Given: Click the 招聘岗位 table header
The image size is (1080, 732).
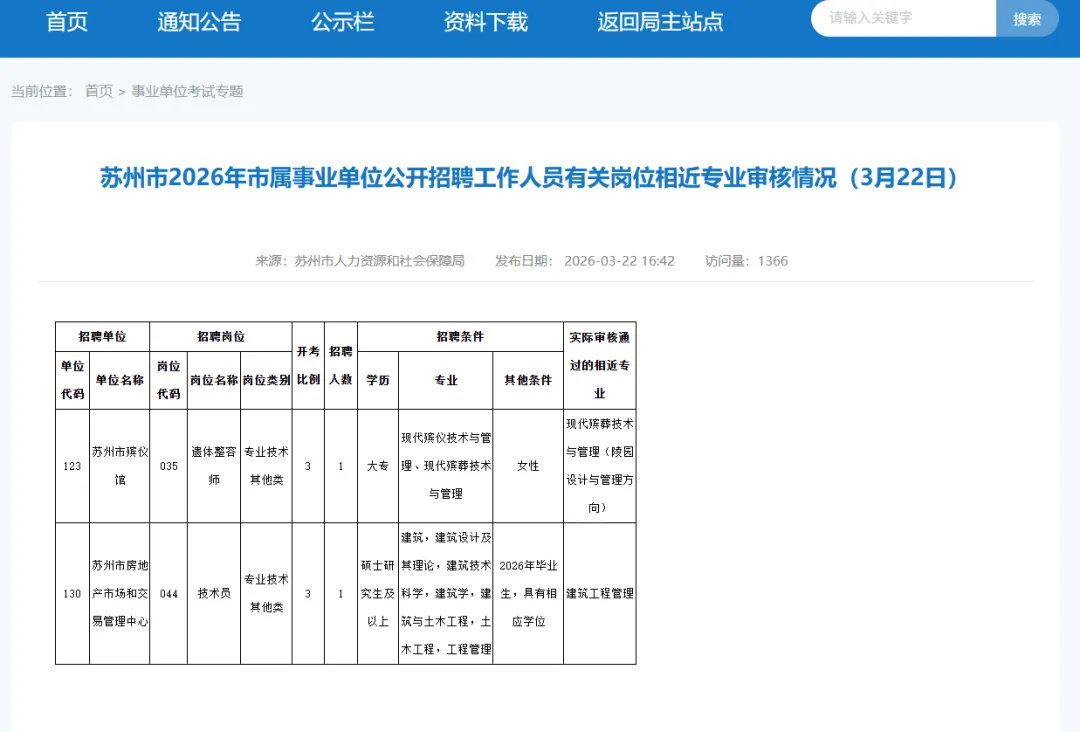Looking at the screenshot, I should [220, 337].
